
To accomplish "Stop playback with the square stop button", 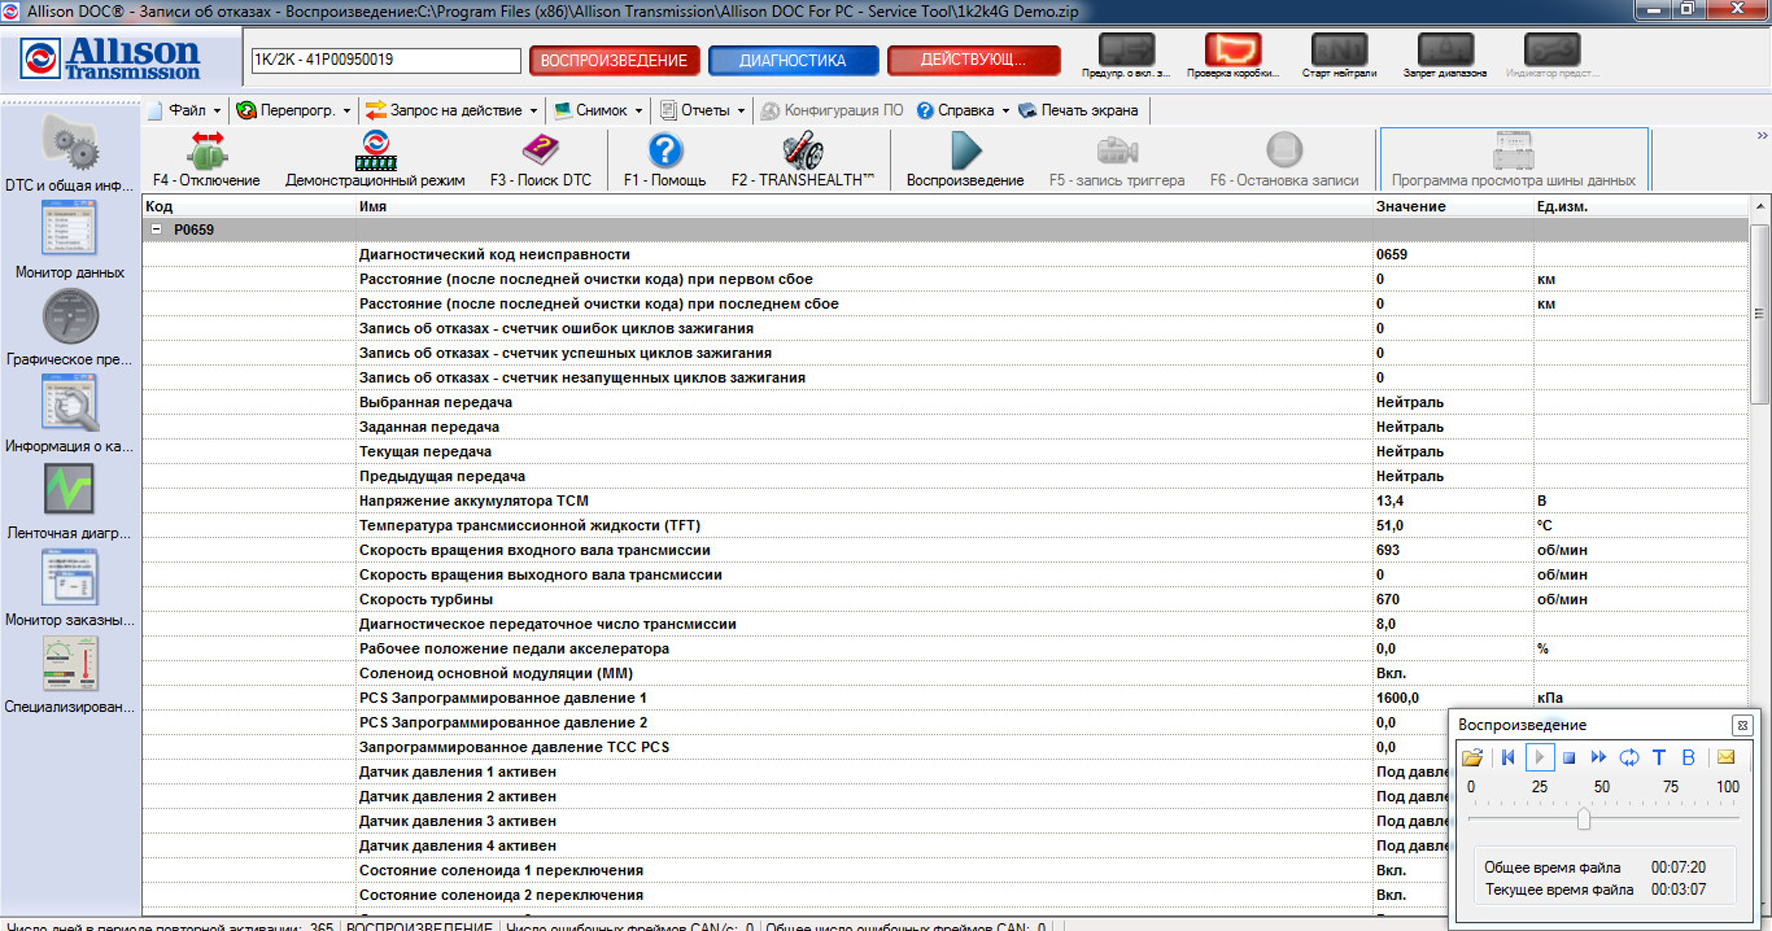I will (x=1569, y=758).
